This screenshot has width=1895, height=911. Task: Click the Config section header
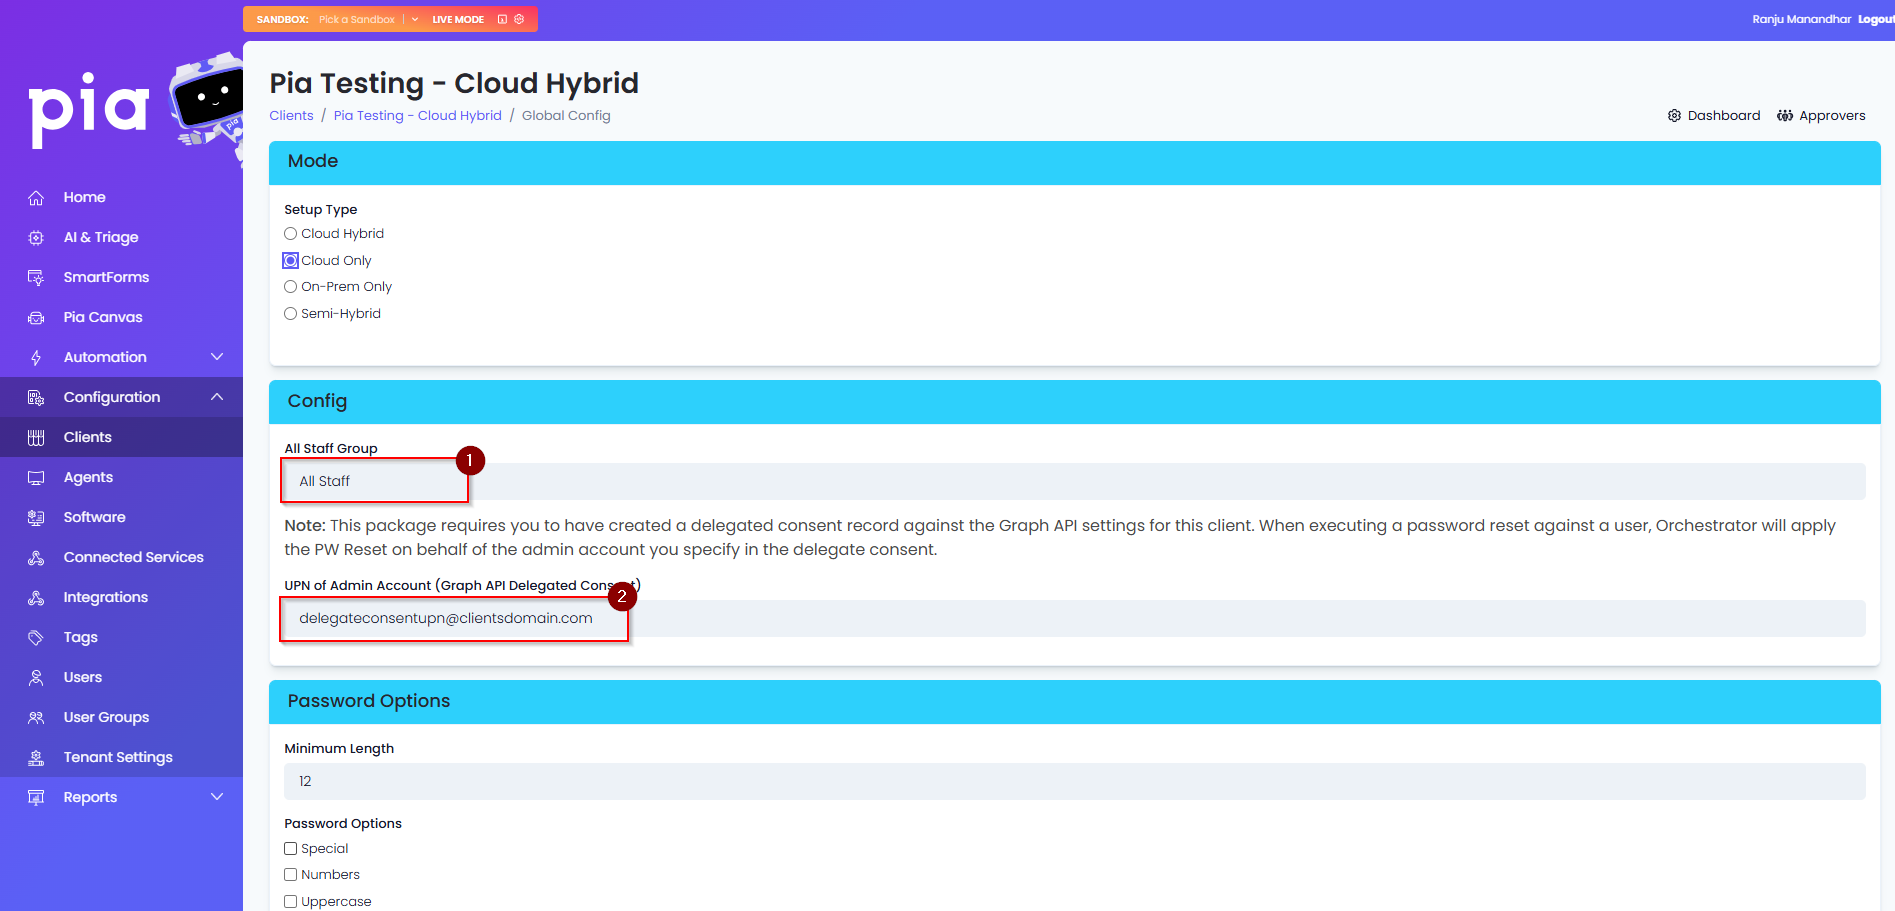pos(1075,402)
